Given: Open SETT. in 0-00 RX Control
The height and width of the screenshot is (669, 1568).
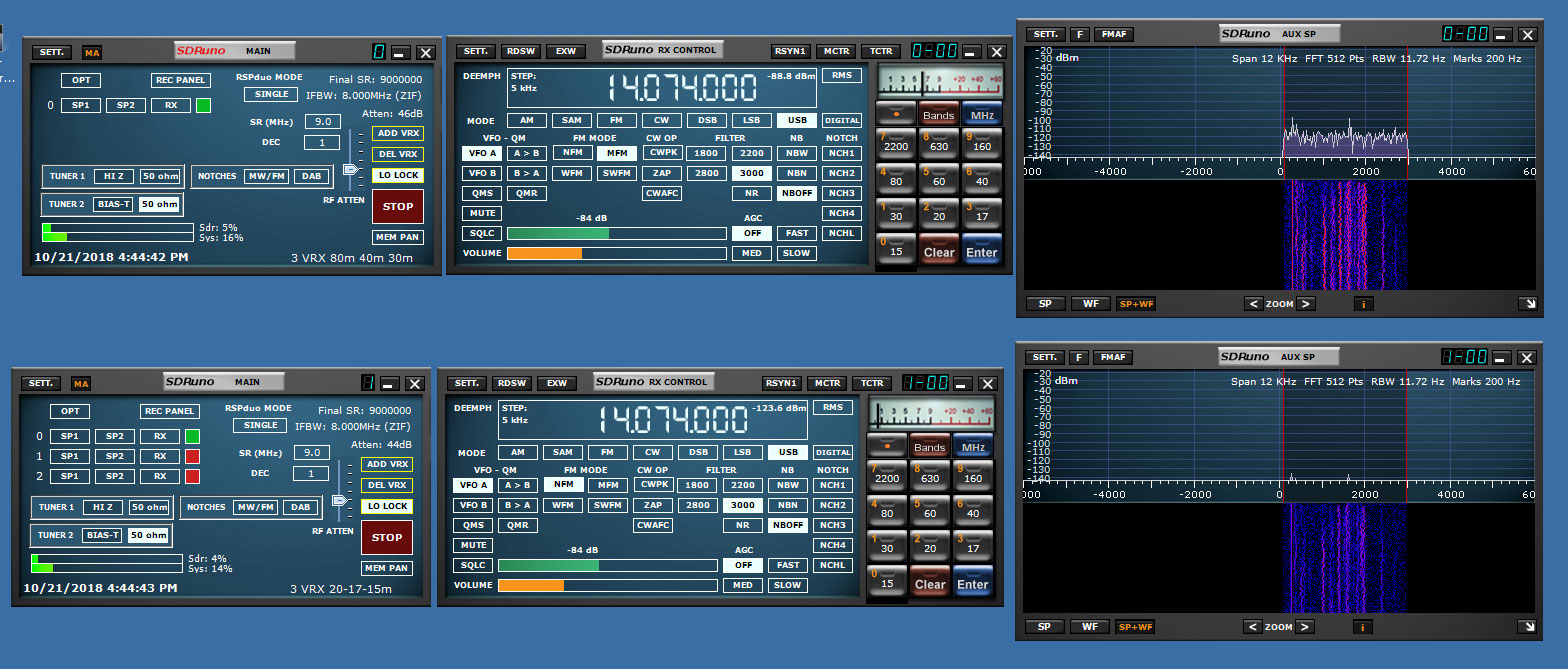Looking at the screenshot, I should [476, 51].
